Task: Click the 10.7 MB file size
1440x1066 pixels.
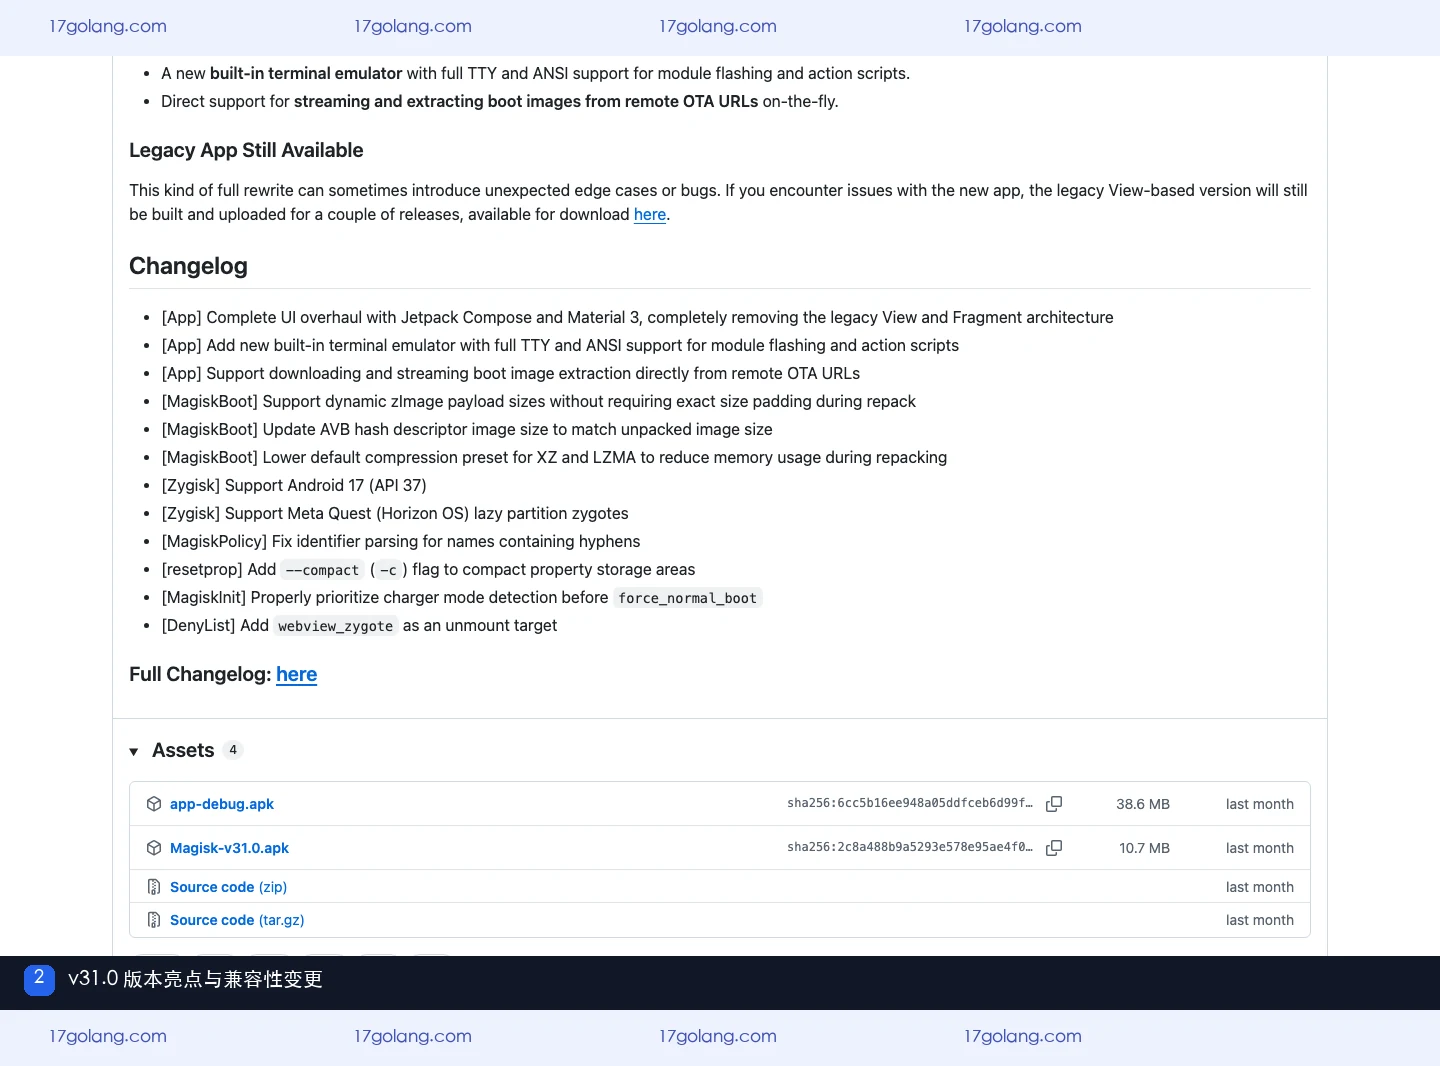Action: 1144,848
